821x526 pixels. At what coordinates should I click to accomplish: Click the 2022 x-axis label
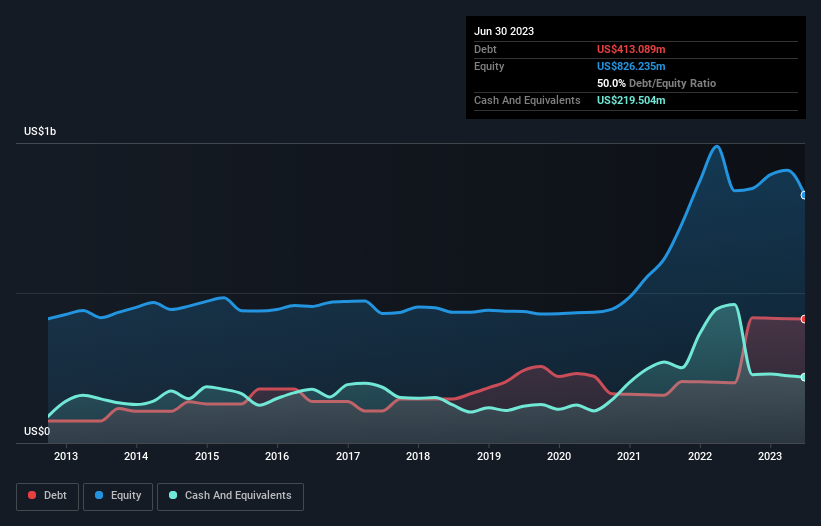tap(700, 456)
